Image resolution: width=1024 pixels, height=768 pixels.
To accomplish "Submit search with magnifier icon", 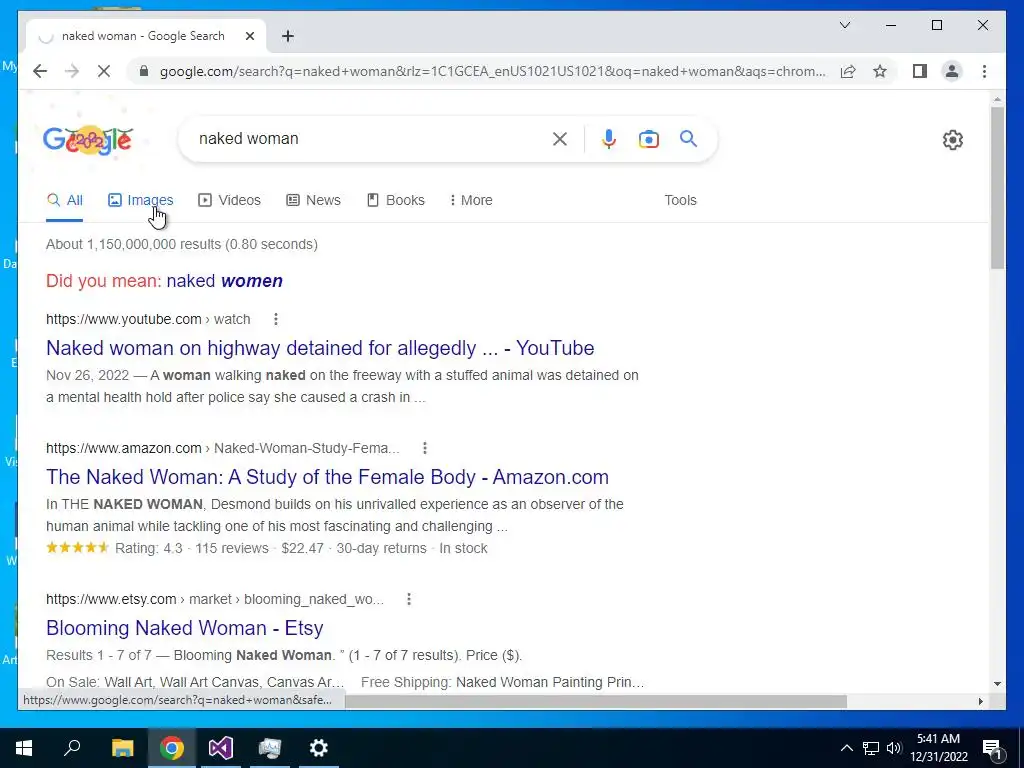I will (688, 138).
